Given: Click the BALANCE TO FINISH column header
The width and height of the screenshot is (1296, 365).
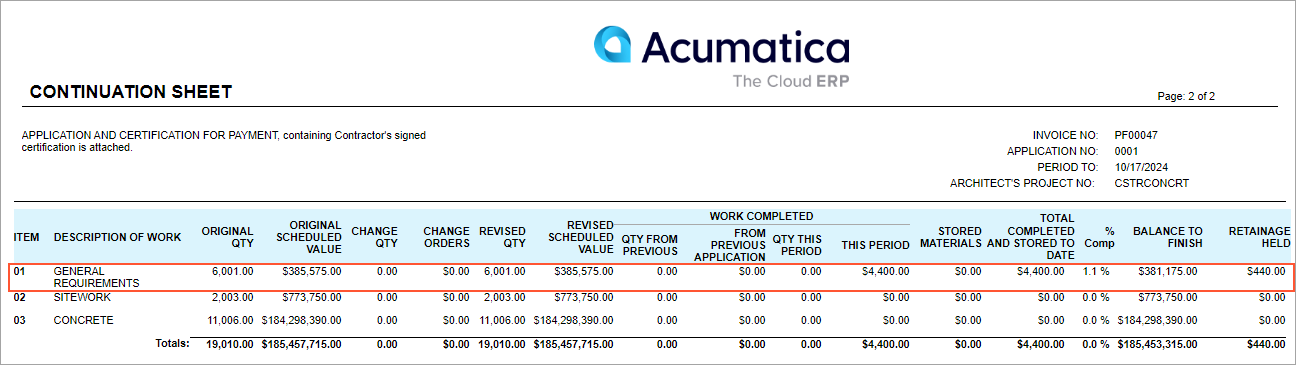Looking at the screenshot, I should pos(1168,237).
